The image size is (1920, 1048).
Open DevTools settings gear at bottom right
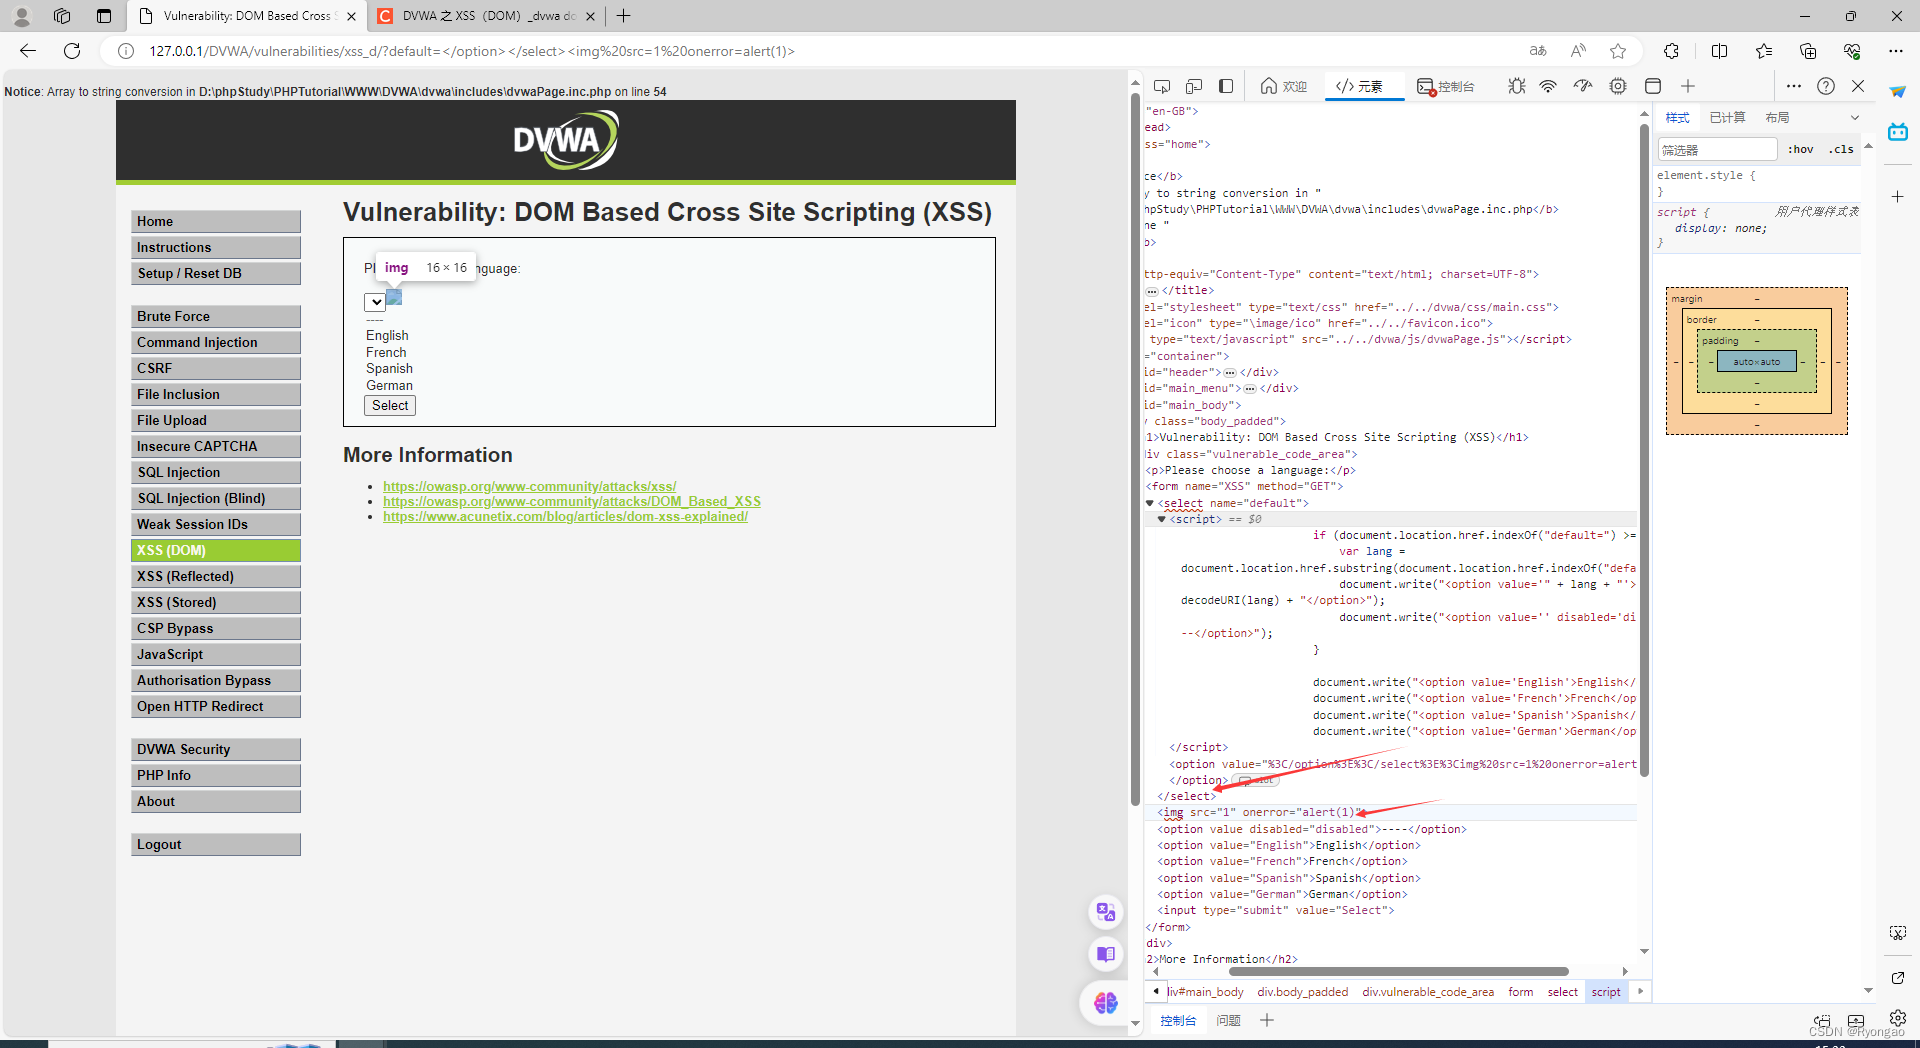point(1898,1018)
